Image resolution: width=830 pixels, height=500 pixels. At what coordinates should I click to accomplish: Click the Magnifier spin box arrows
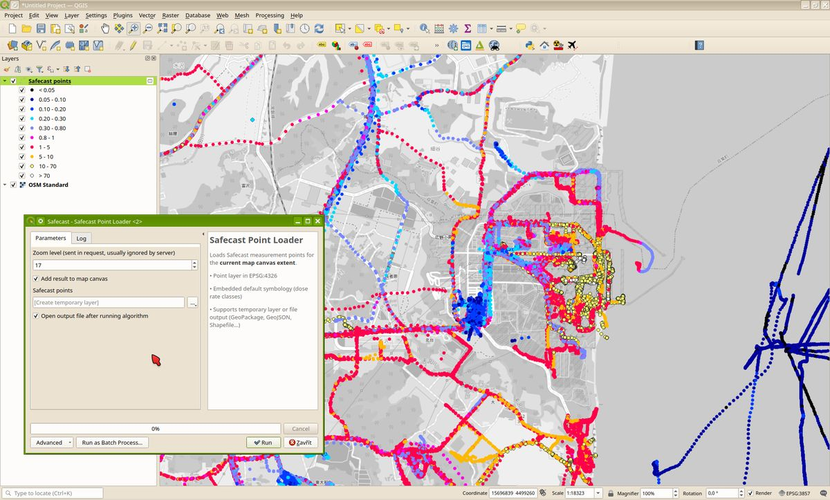click(x=675, y=493)
